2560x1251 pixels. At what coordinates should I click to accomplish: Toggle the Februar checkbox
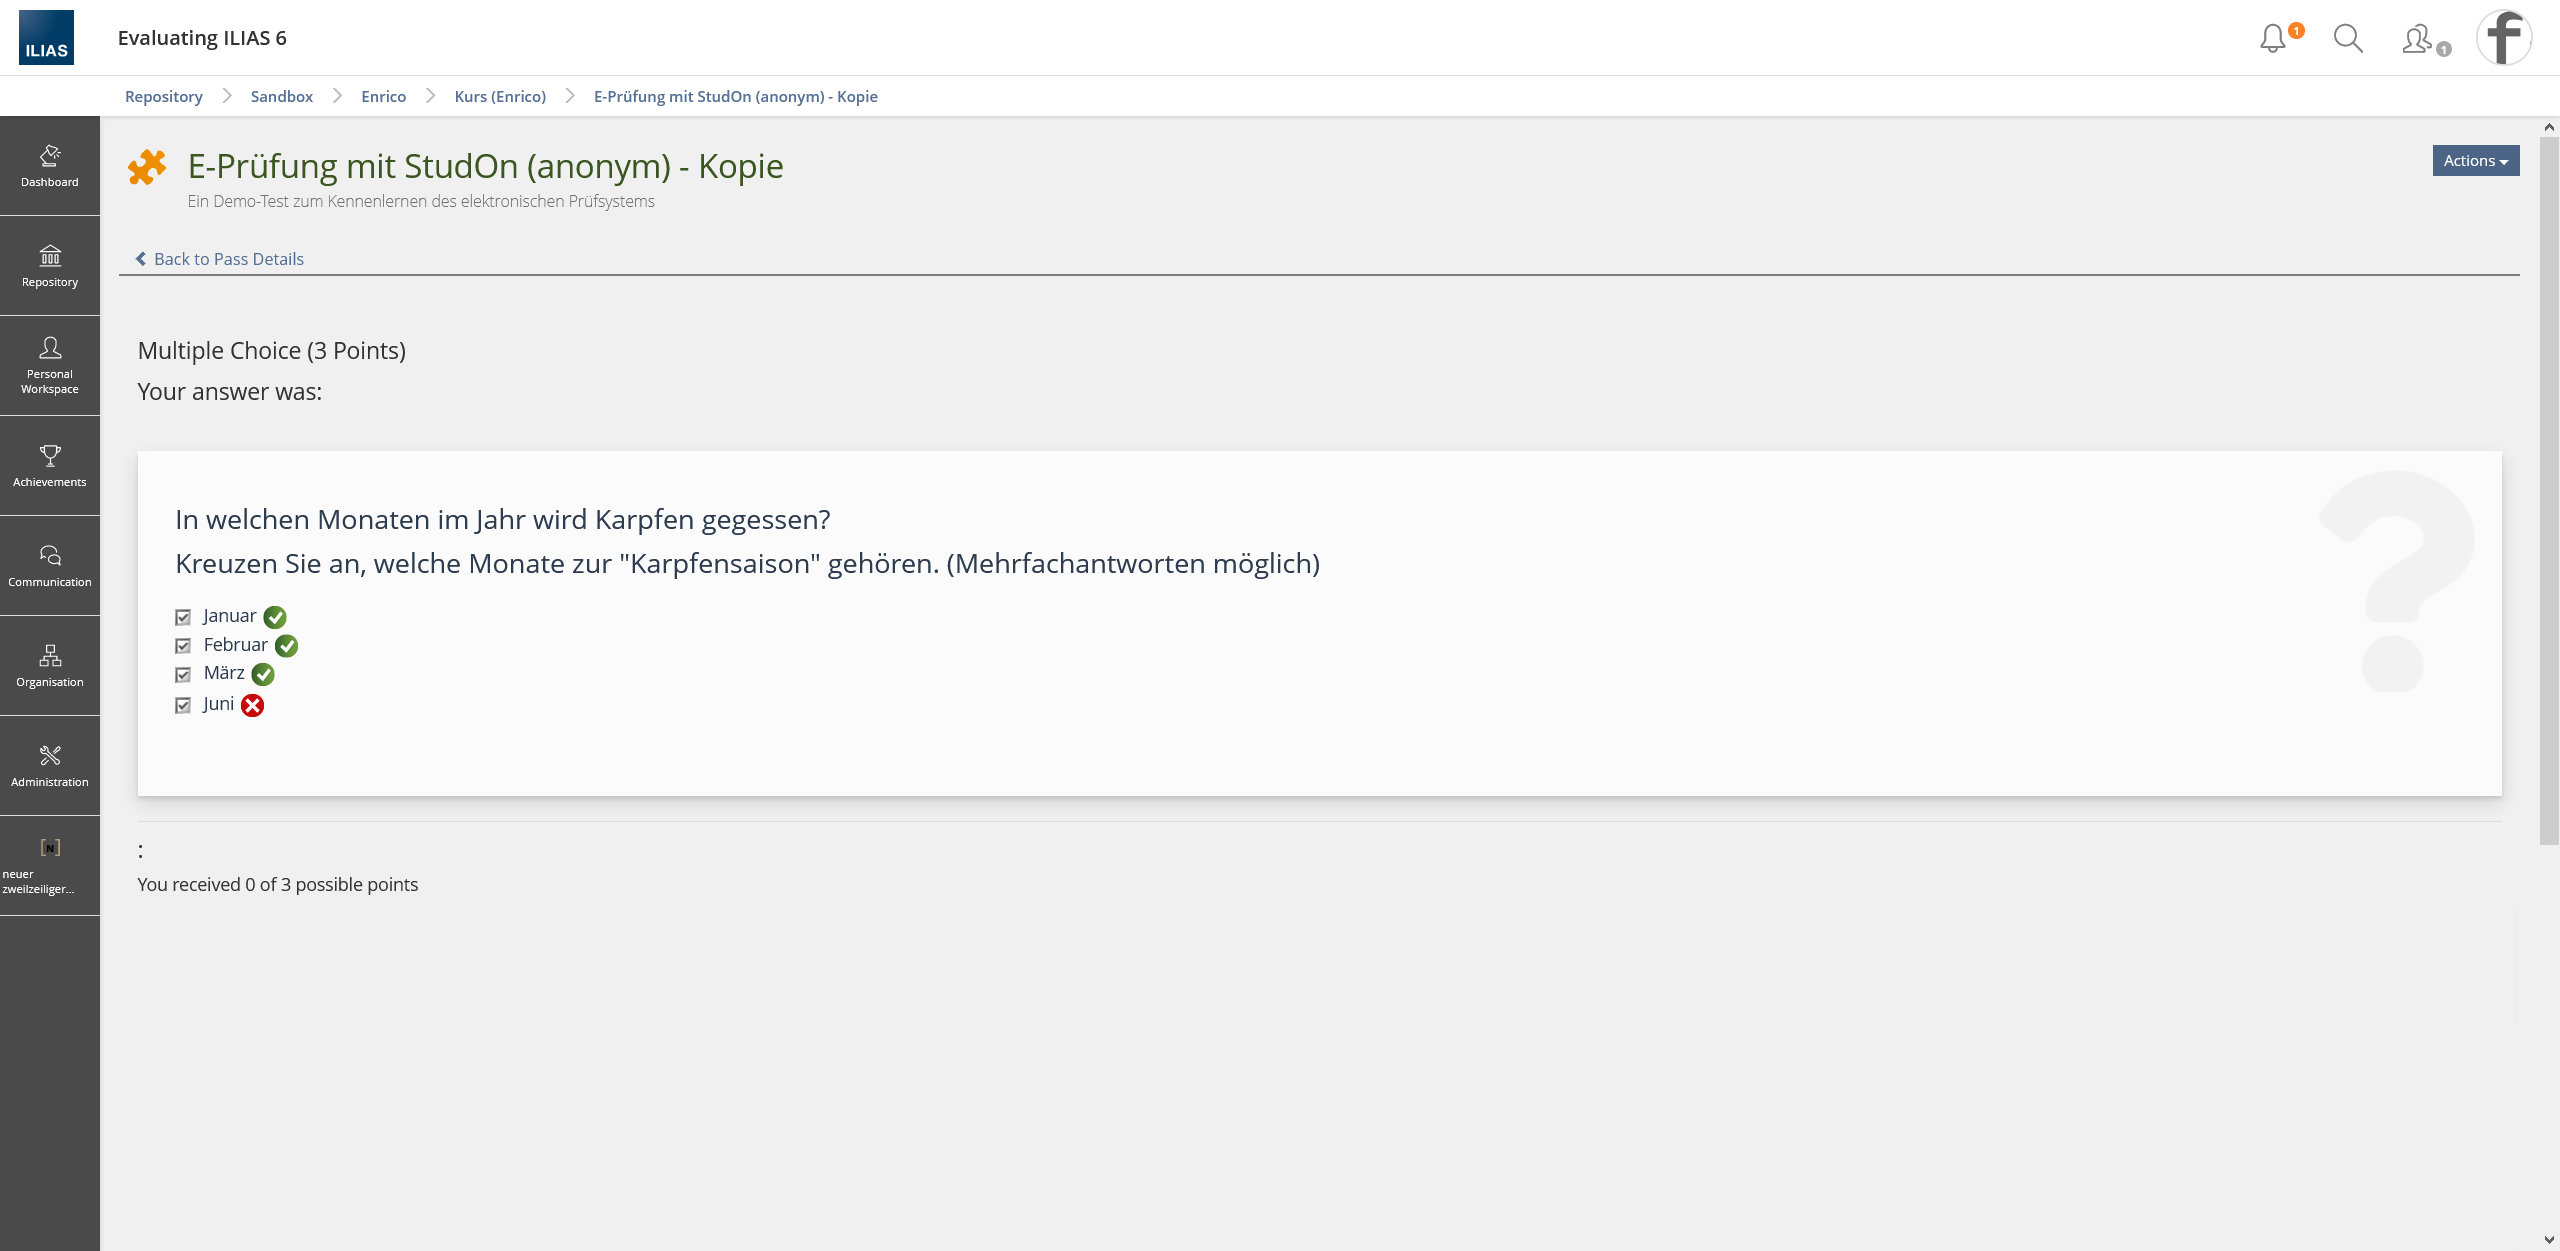click(183, 646)
